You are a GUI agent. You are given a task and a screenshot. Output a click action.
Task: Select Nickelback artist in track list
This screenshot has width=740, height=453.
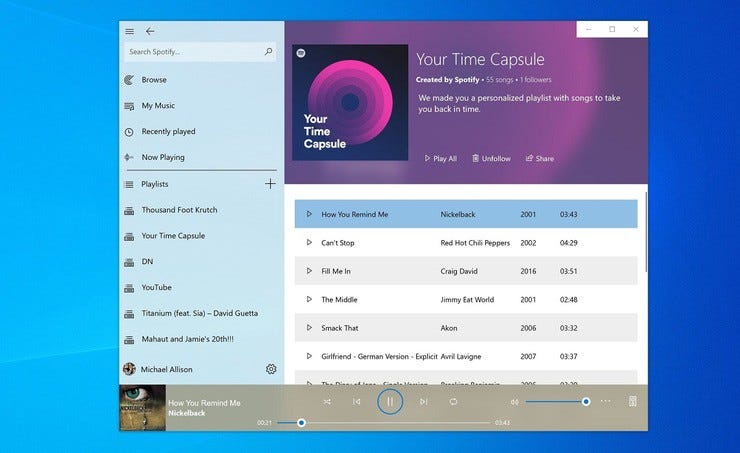pos(458,214)
